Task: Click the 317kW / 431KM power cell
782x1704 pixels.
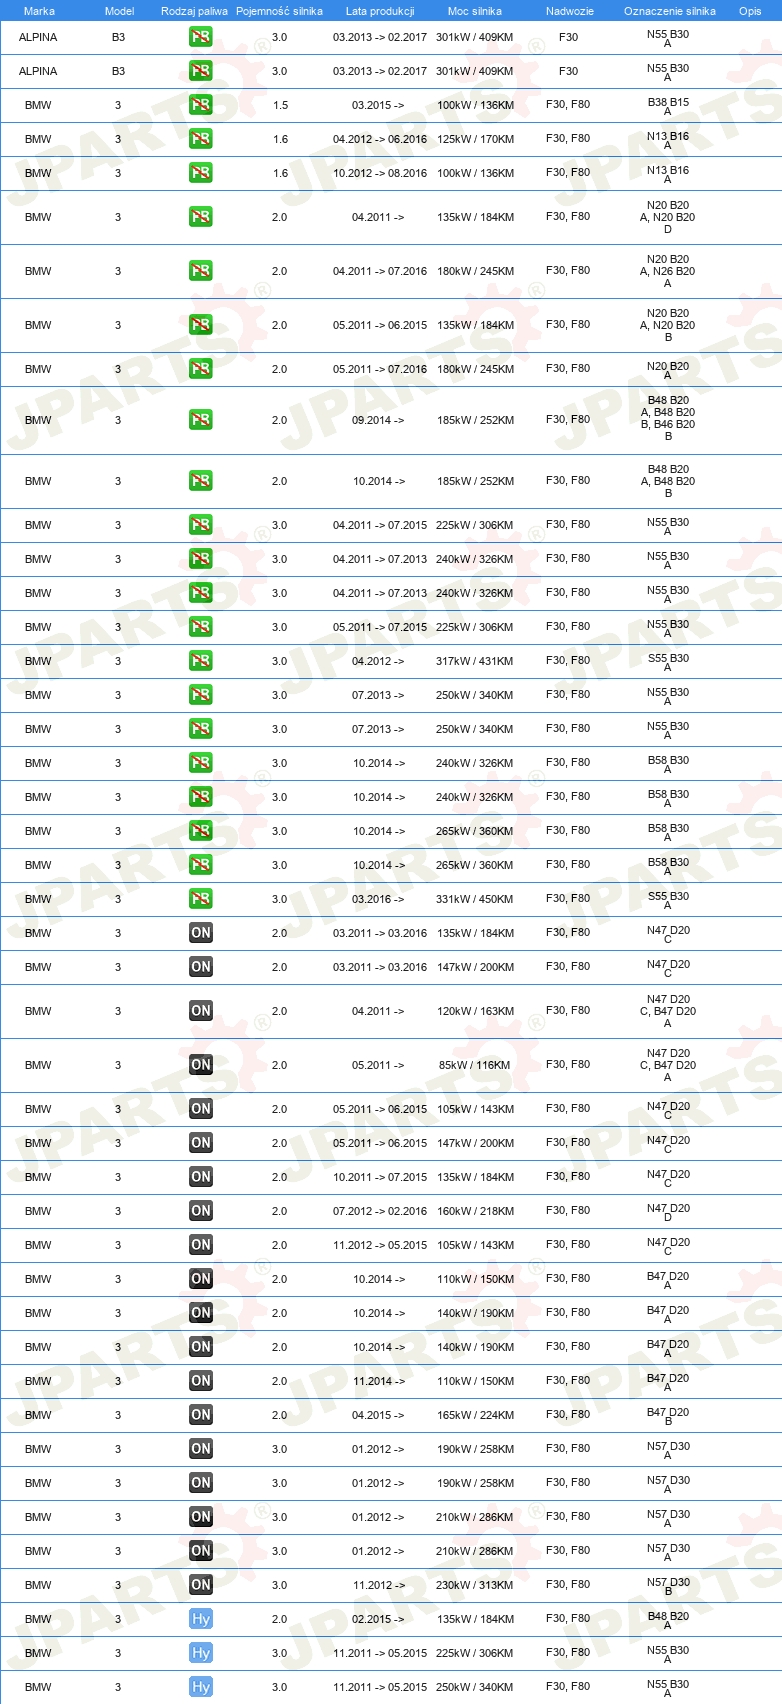Action: [x=475, y=661]
